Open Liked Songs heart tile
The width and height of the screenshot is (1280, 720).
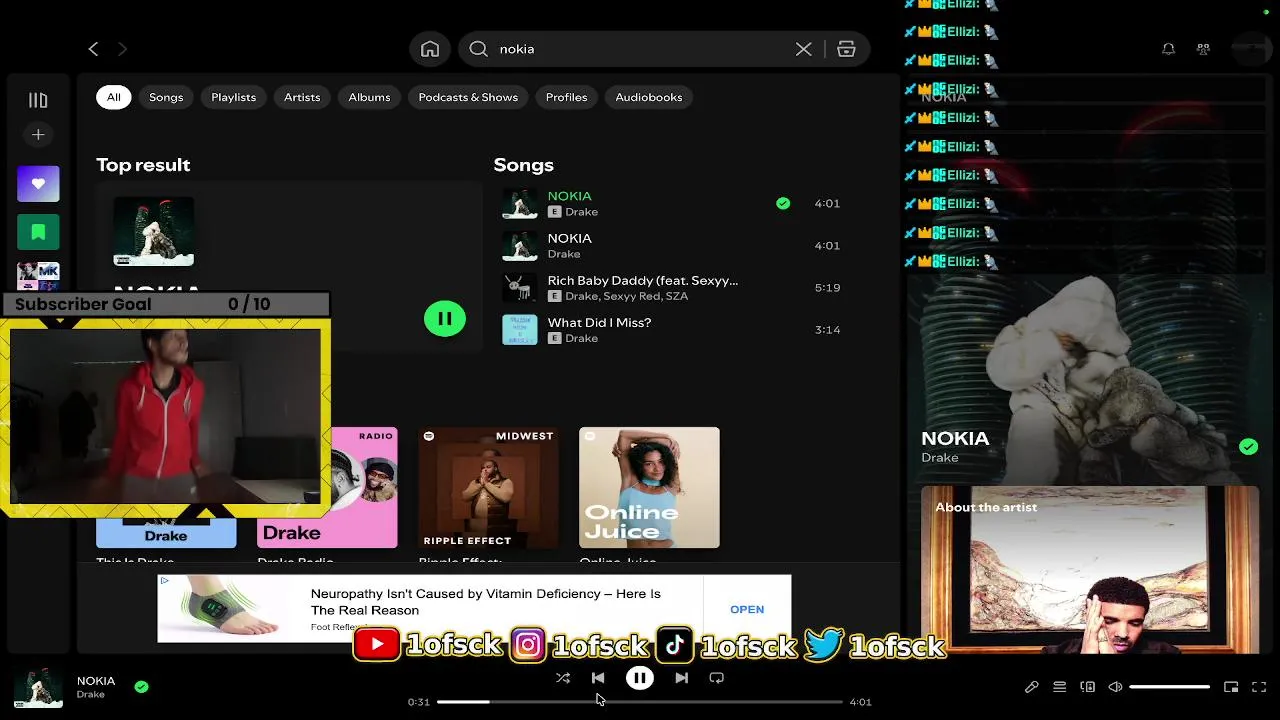tap(38, 184)
